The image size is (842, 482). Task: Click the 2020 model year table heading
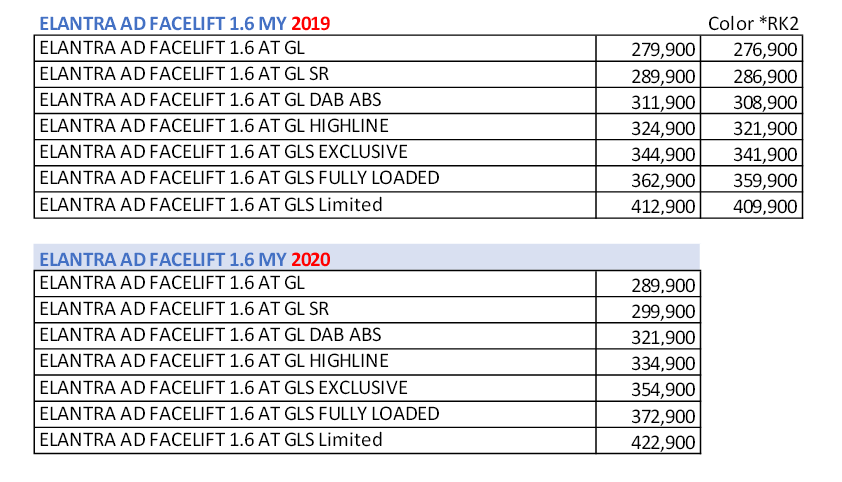pos(185,259)
